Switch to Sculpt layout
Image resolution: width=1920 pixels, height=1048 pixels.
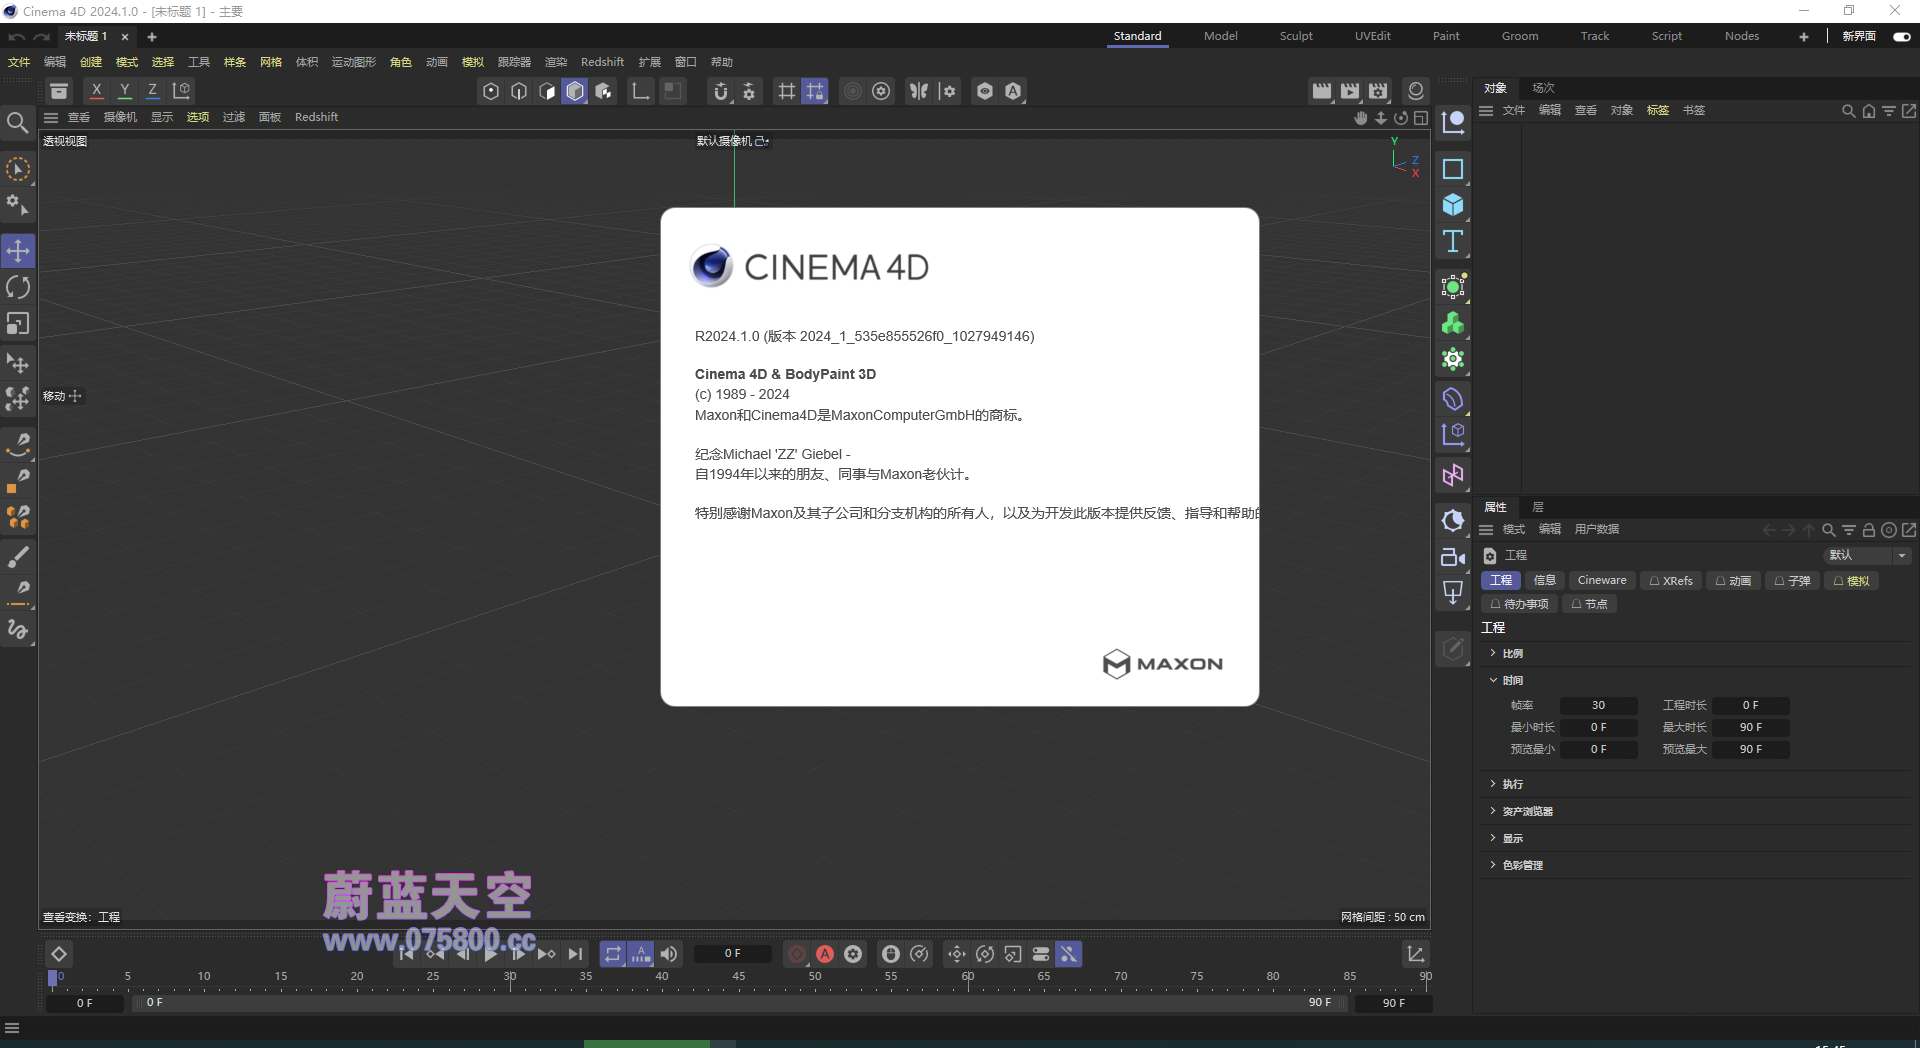[x=1296, y=36]
